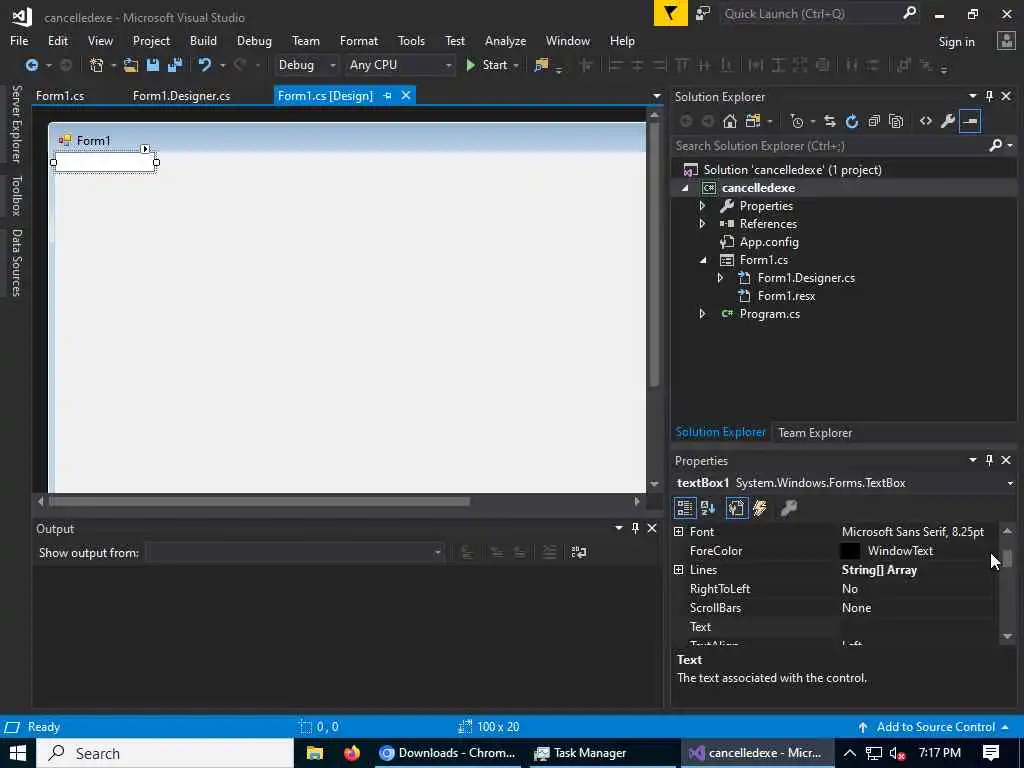Click the Pending Changes Filter clock icon
This screenshot has width=1024, height=768.
pos(796,121)
